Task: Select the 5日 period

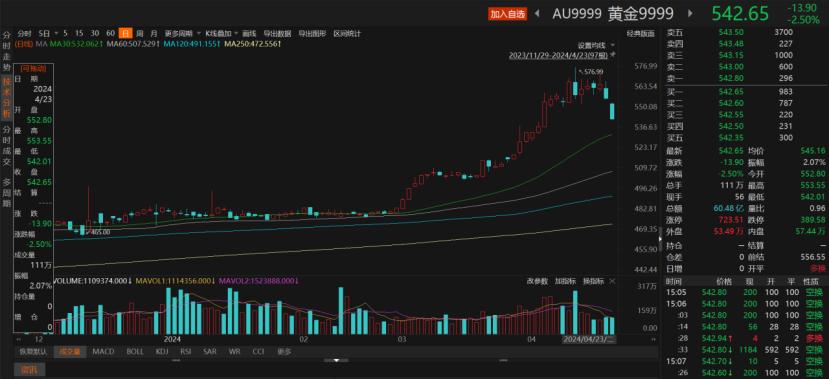Action: tap(44, 33)
